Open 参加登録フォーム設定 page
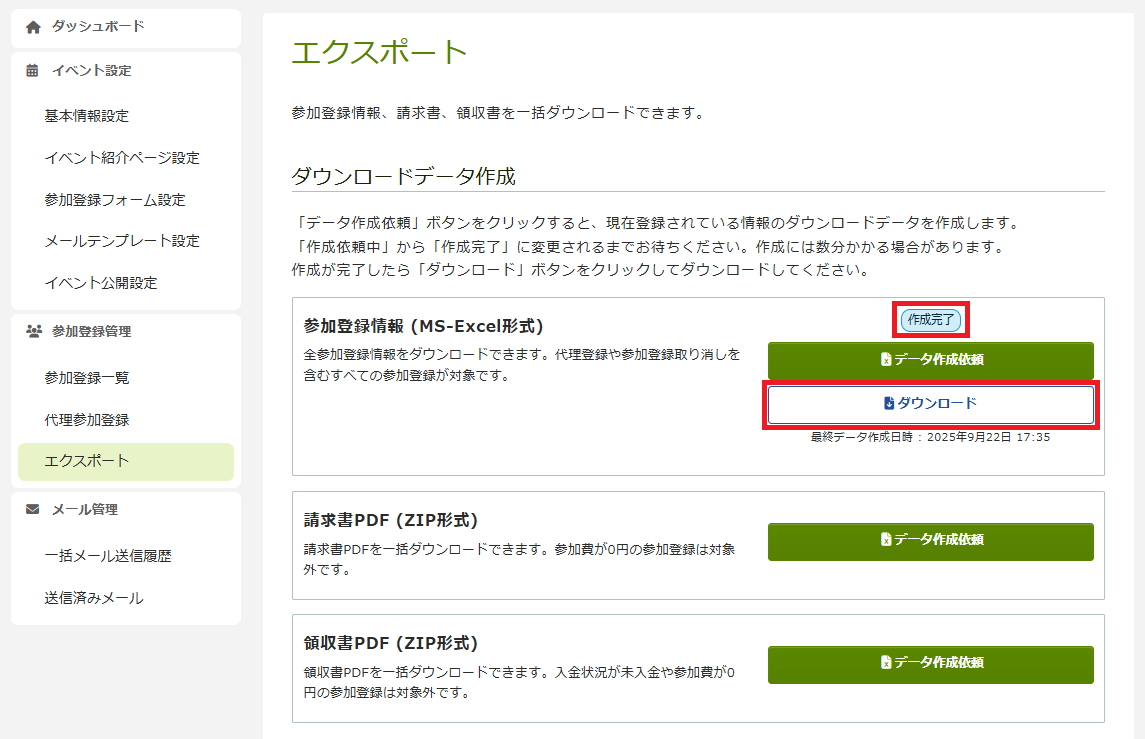 pyautogui.click(x=115, y=200)
